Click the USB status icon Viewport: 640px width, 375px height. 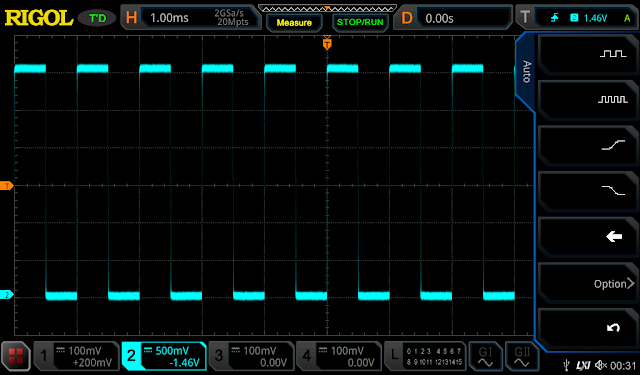pos(566,365)
